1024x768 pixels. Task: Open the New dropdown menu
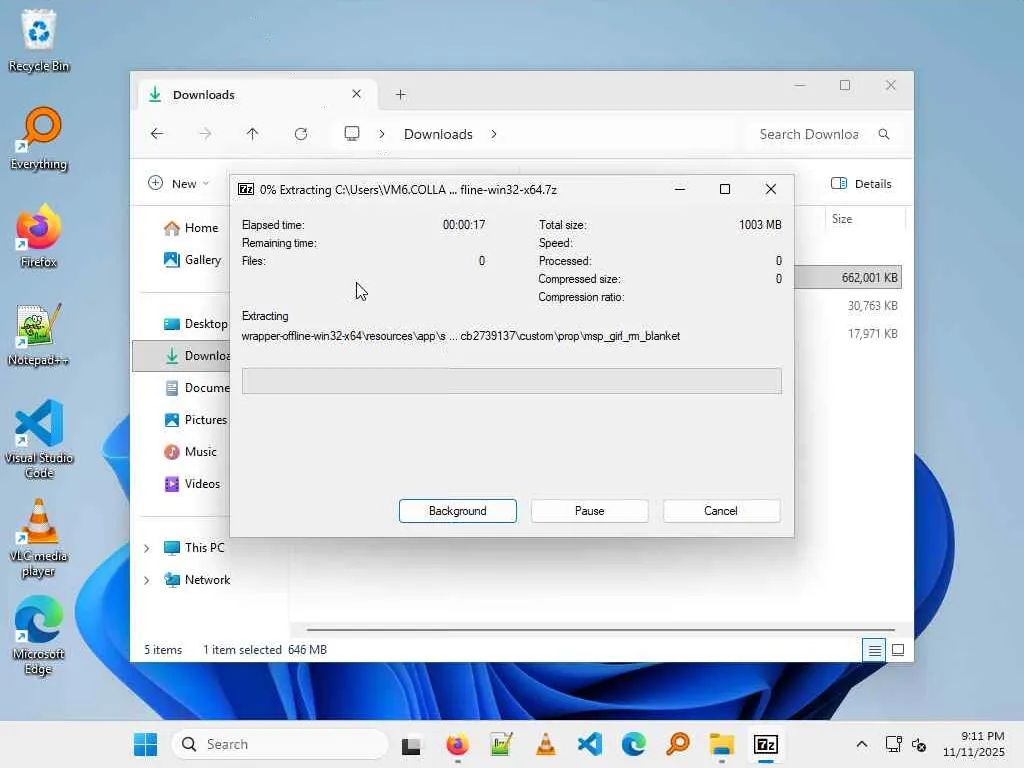pyautogui.click(x=179, y=184)
